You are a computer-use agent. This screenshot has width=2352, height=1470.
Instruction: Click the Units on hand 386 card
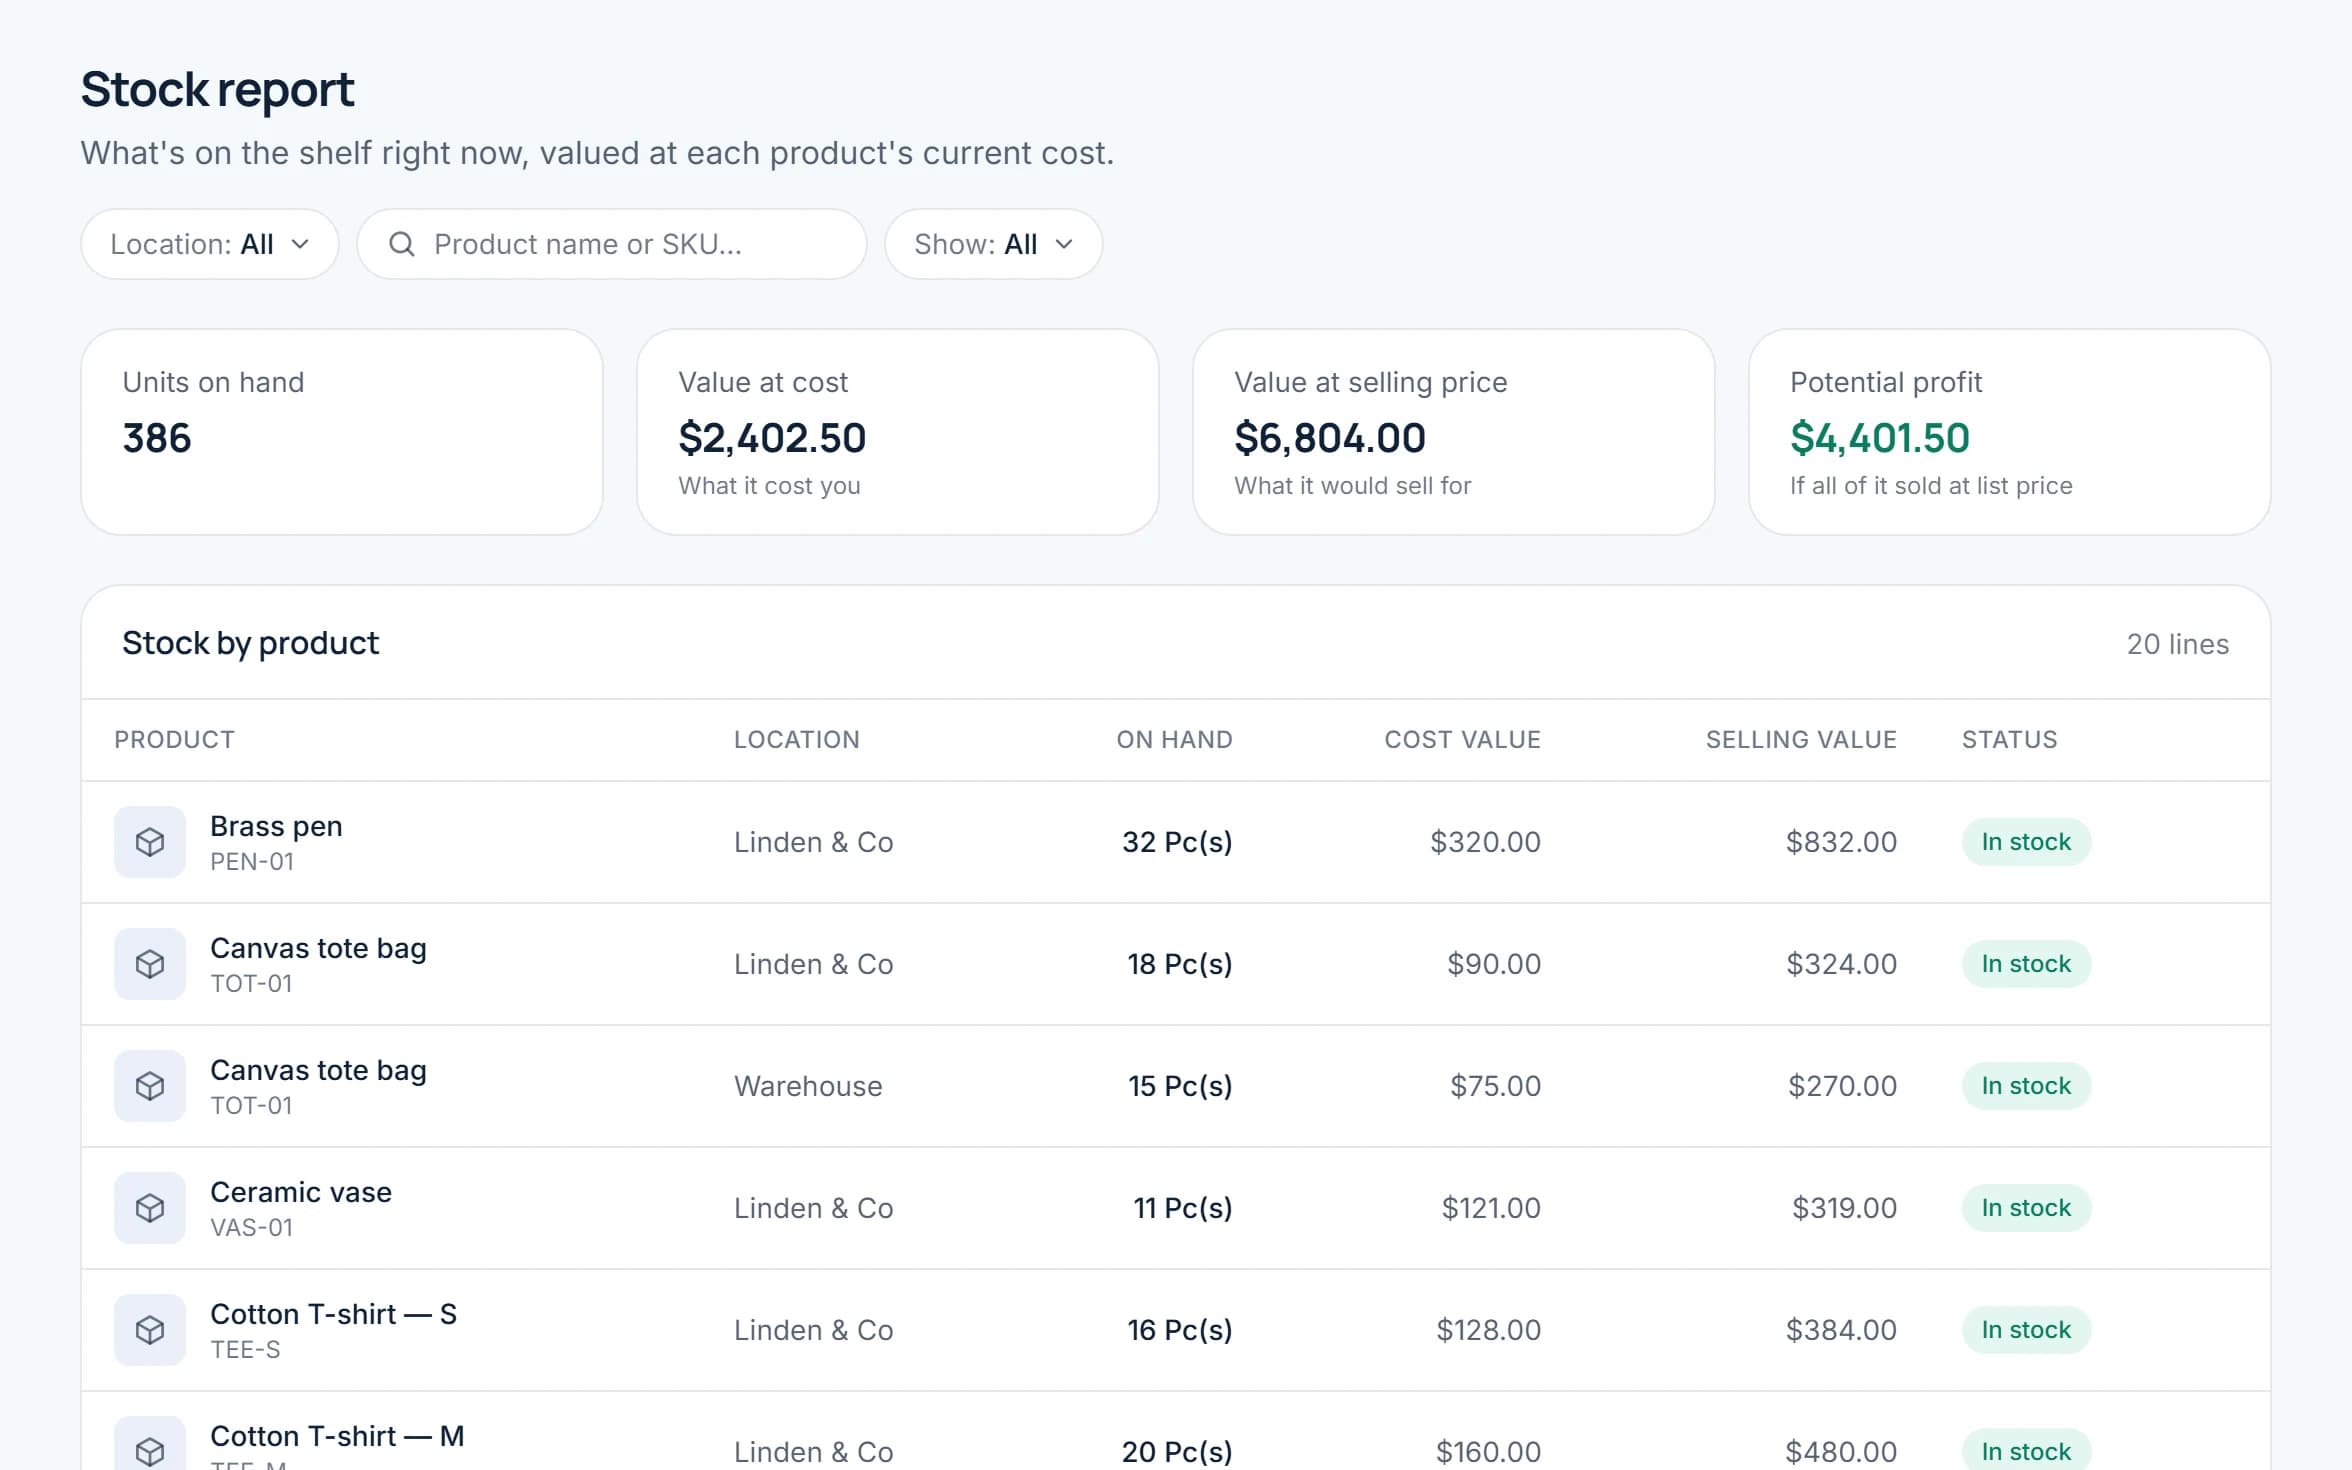click(342, 432)
